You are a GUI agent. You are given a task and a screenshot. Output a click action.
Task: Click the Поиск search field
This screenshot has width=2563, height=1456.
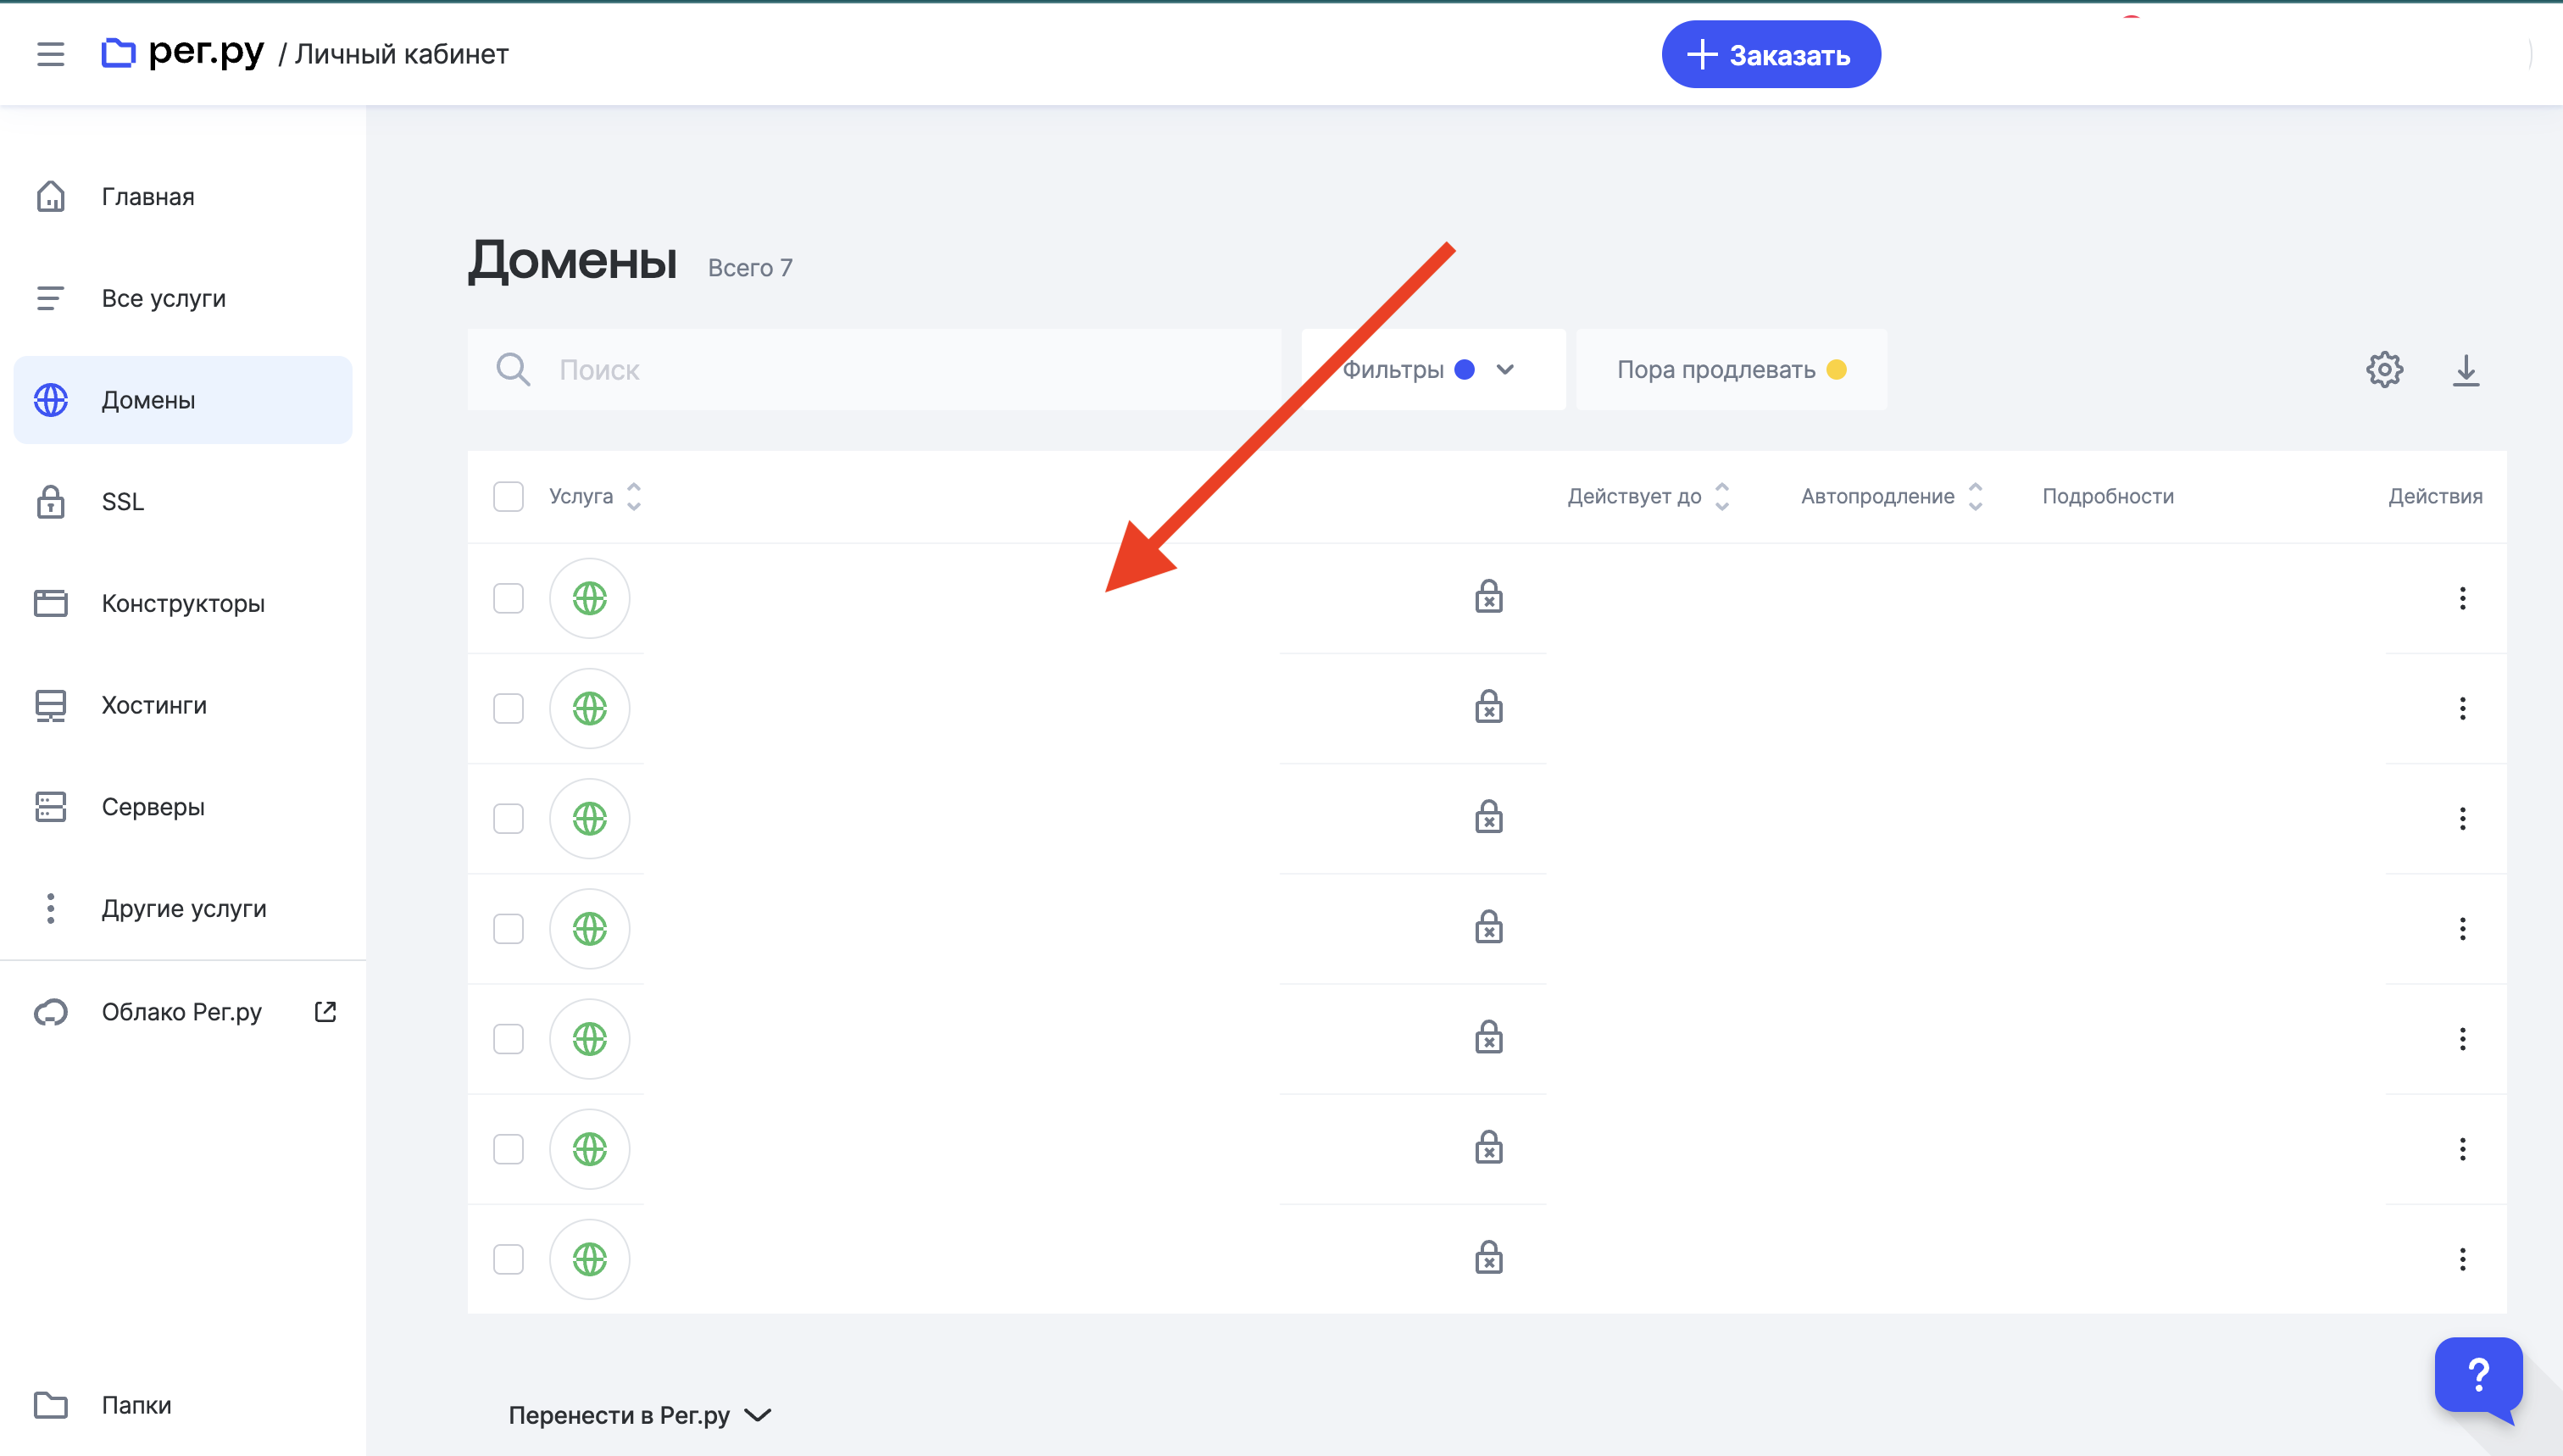(x=874, y=370)
